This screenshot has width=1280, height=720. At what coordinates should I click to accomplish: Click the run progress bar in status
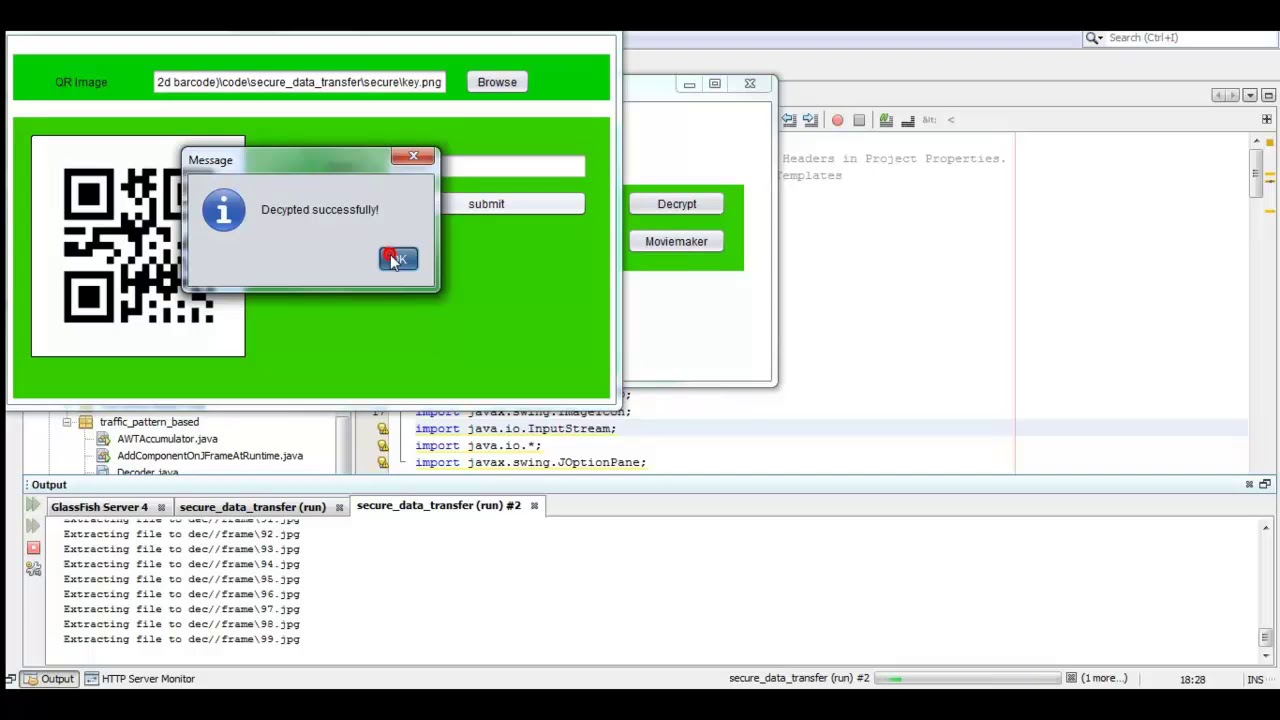click(968, 679)
